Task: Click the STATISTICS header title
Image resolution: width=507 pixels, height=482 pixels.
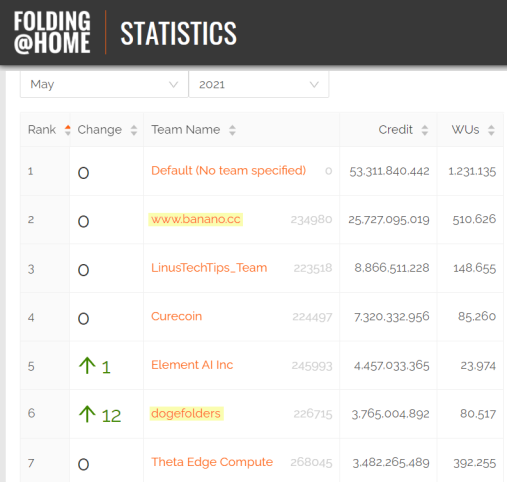Action: [178, 33]
